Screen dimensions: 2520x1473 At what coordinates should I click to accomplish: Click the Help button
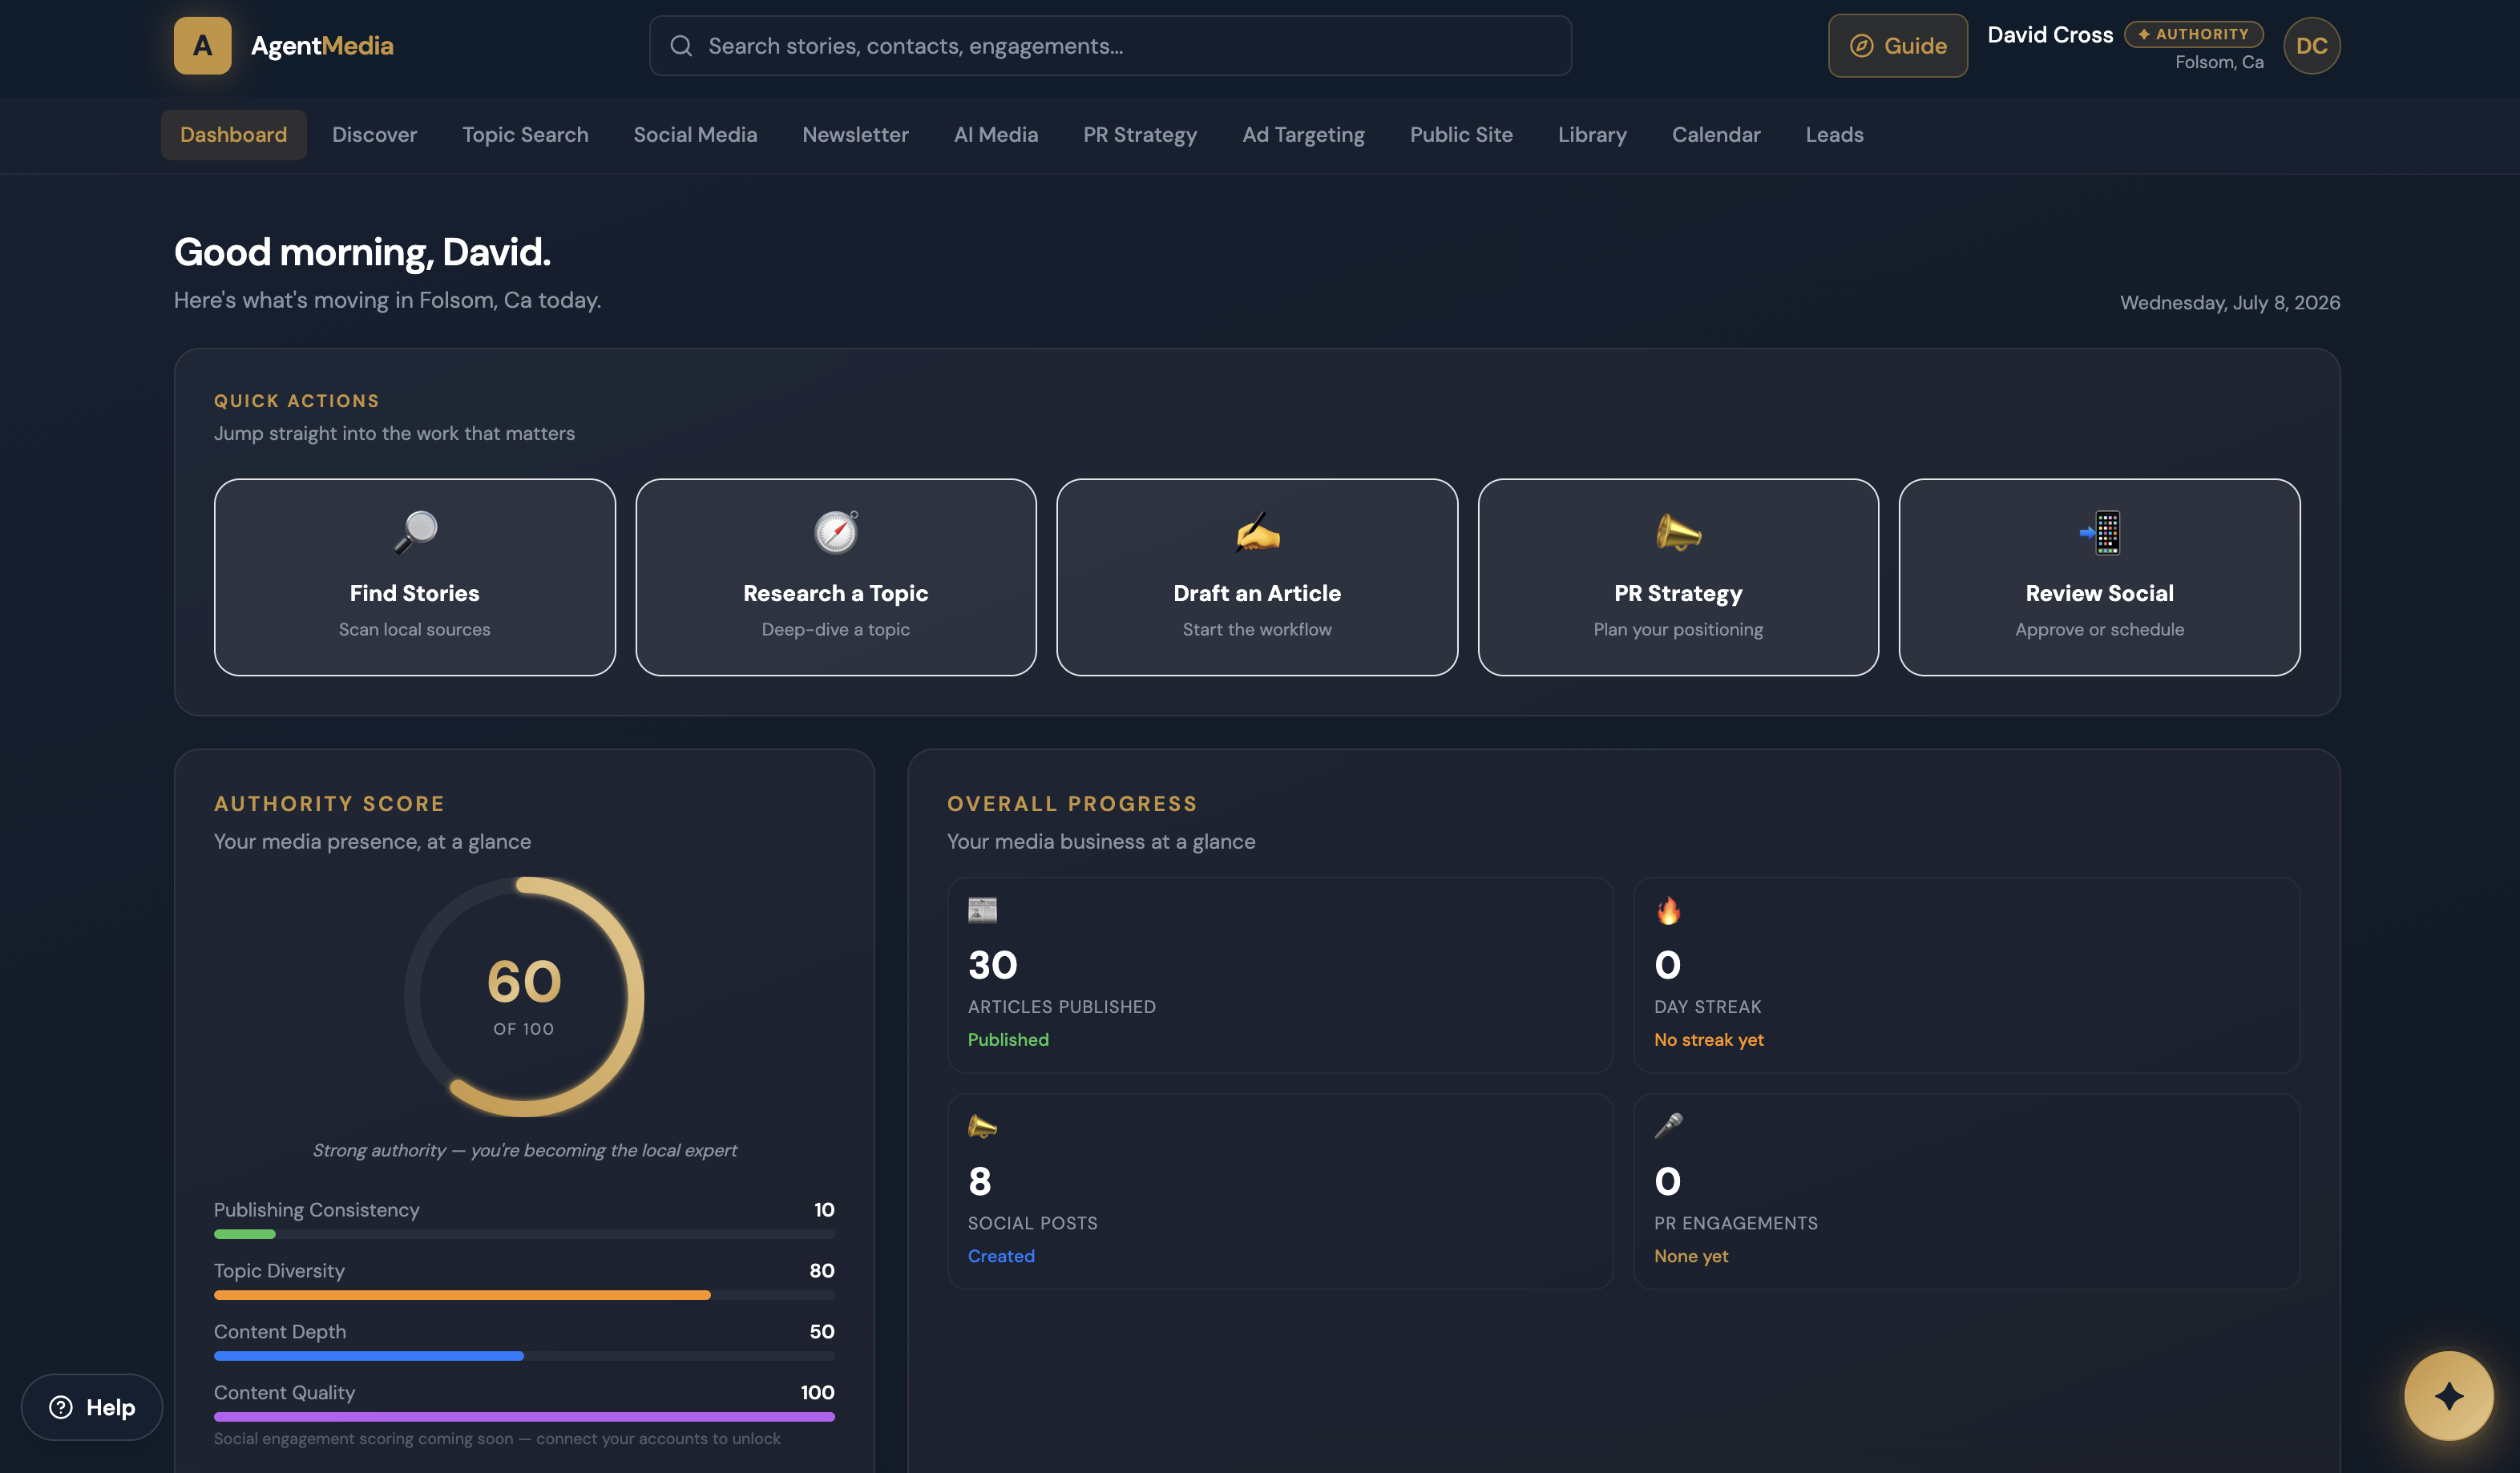(92, 1407)
